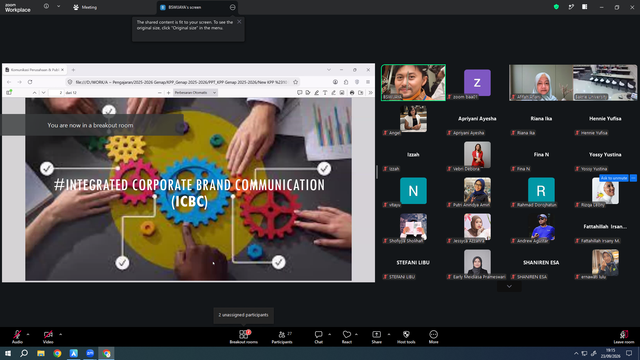The height and width of the screenshot is (360, 640).
Task: Switch to Zoom app in taskbar
Action: [x=90, y=353]
